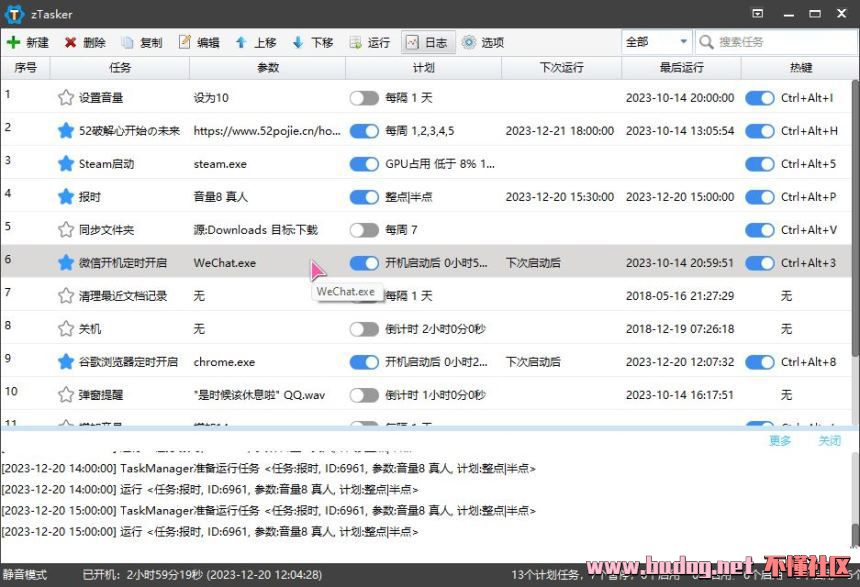Disable hotkey Ctrl+Alt+3 toggle
Screen dimensions: 860x587
[760, 263]
